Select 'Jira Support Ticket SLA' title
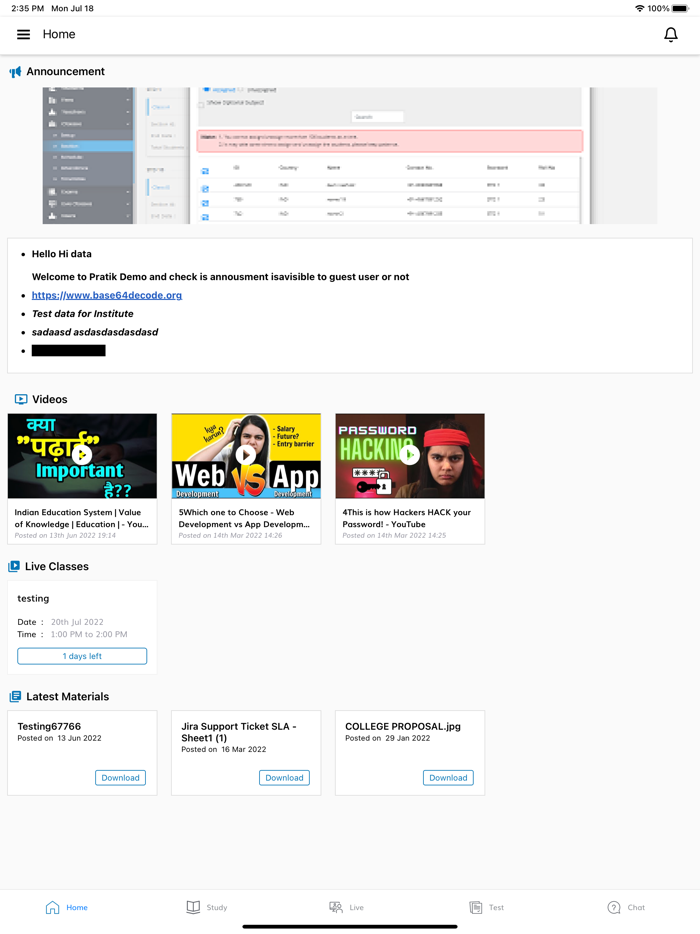The width and height of the screenshot is (700, 934). 239,732
